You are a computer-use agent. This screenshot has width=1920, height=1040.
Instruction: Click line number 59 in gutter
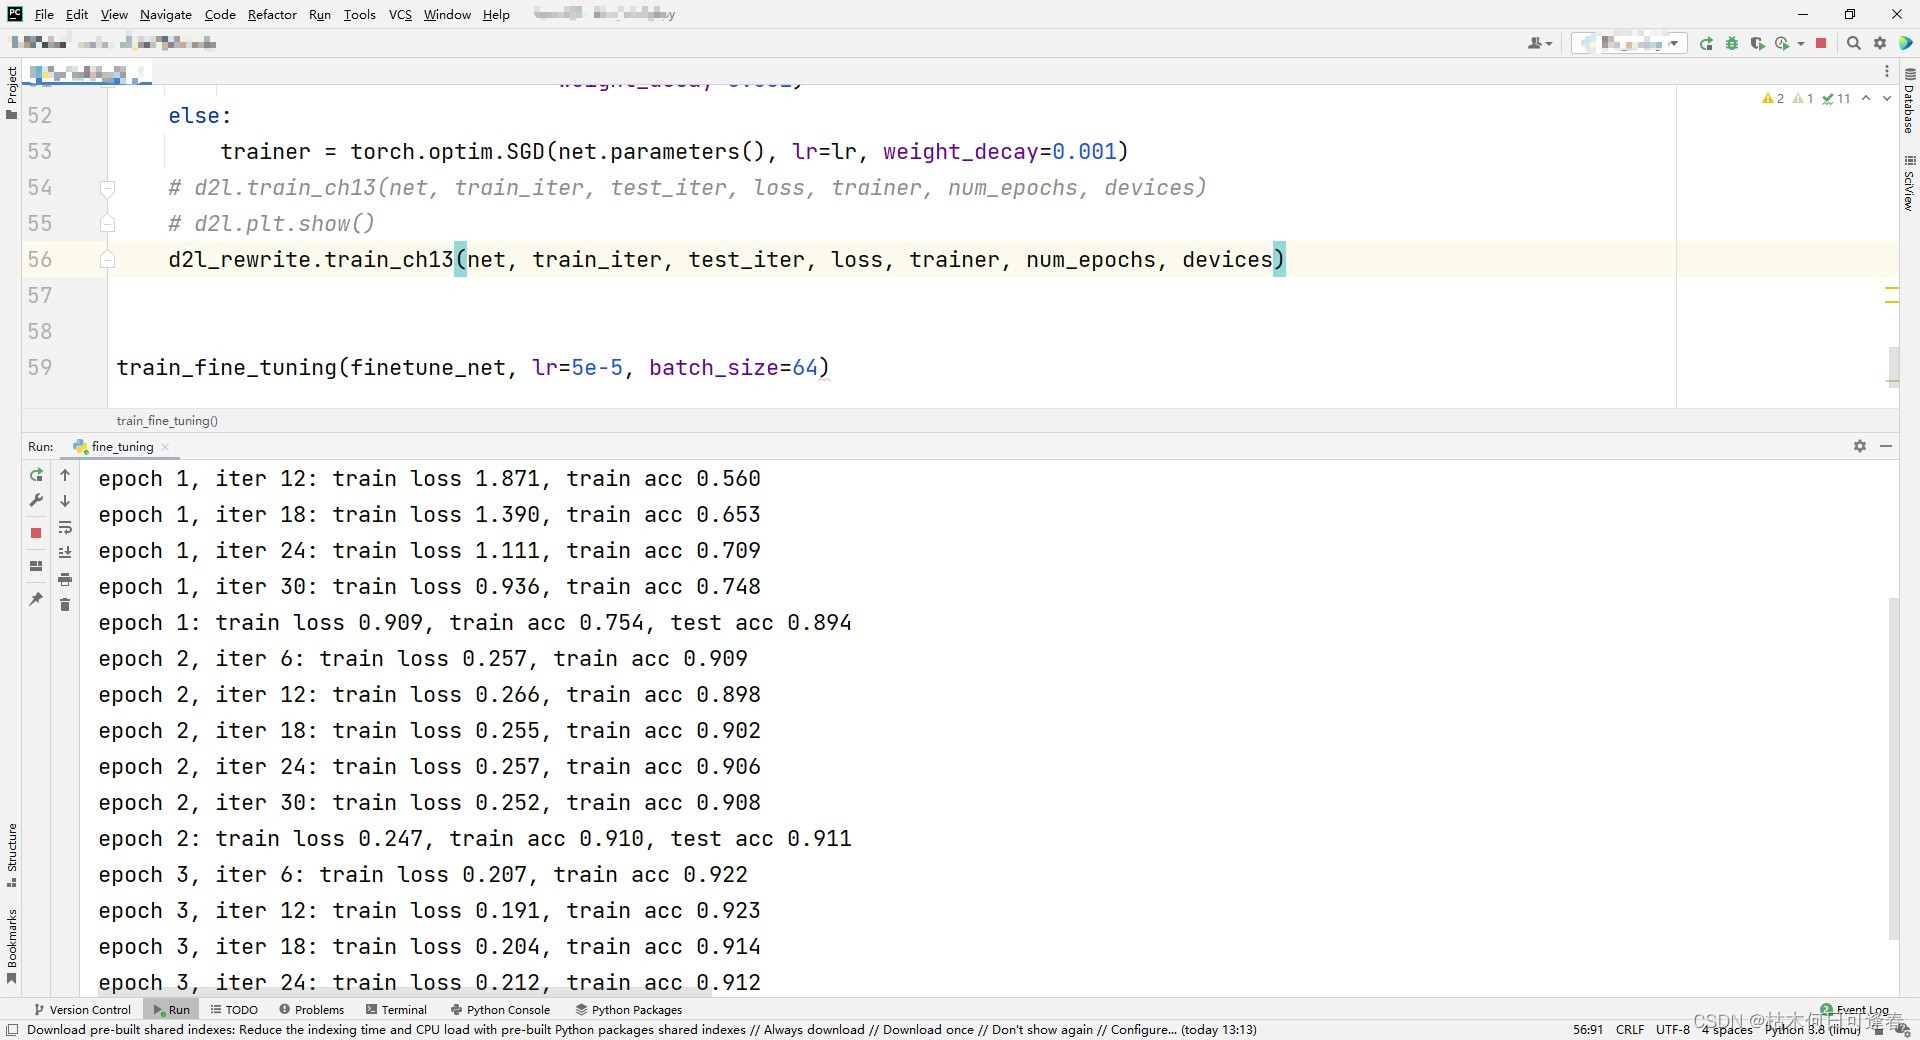click(x=40, y=368)
